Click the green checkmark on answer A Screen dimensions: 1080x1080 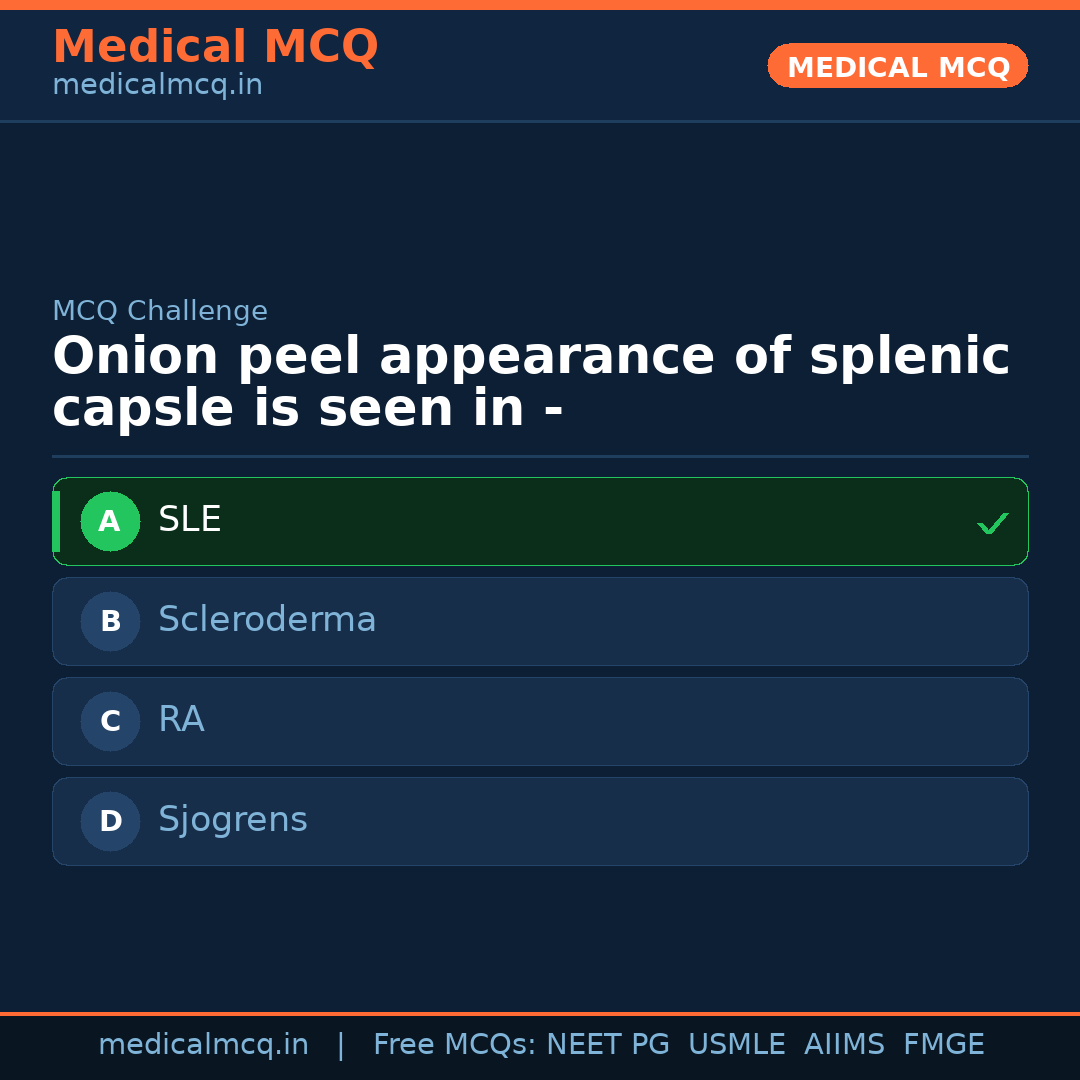(x=993, y=522)
